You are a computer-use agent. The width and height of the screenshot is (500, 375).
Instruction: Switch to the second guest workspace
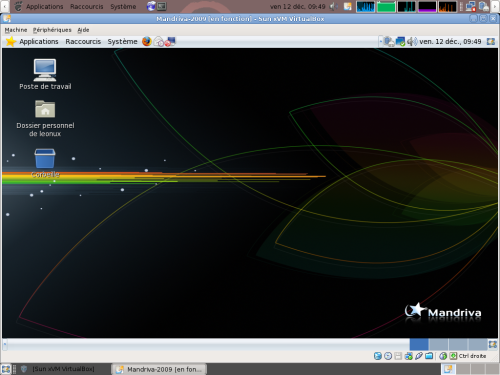click(438, 344)
